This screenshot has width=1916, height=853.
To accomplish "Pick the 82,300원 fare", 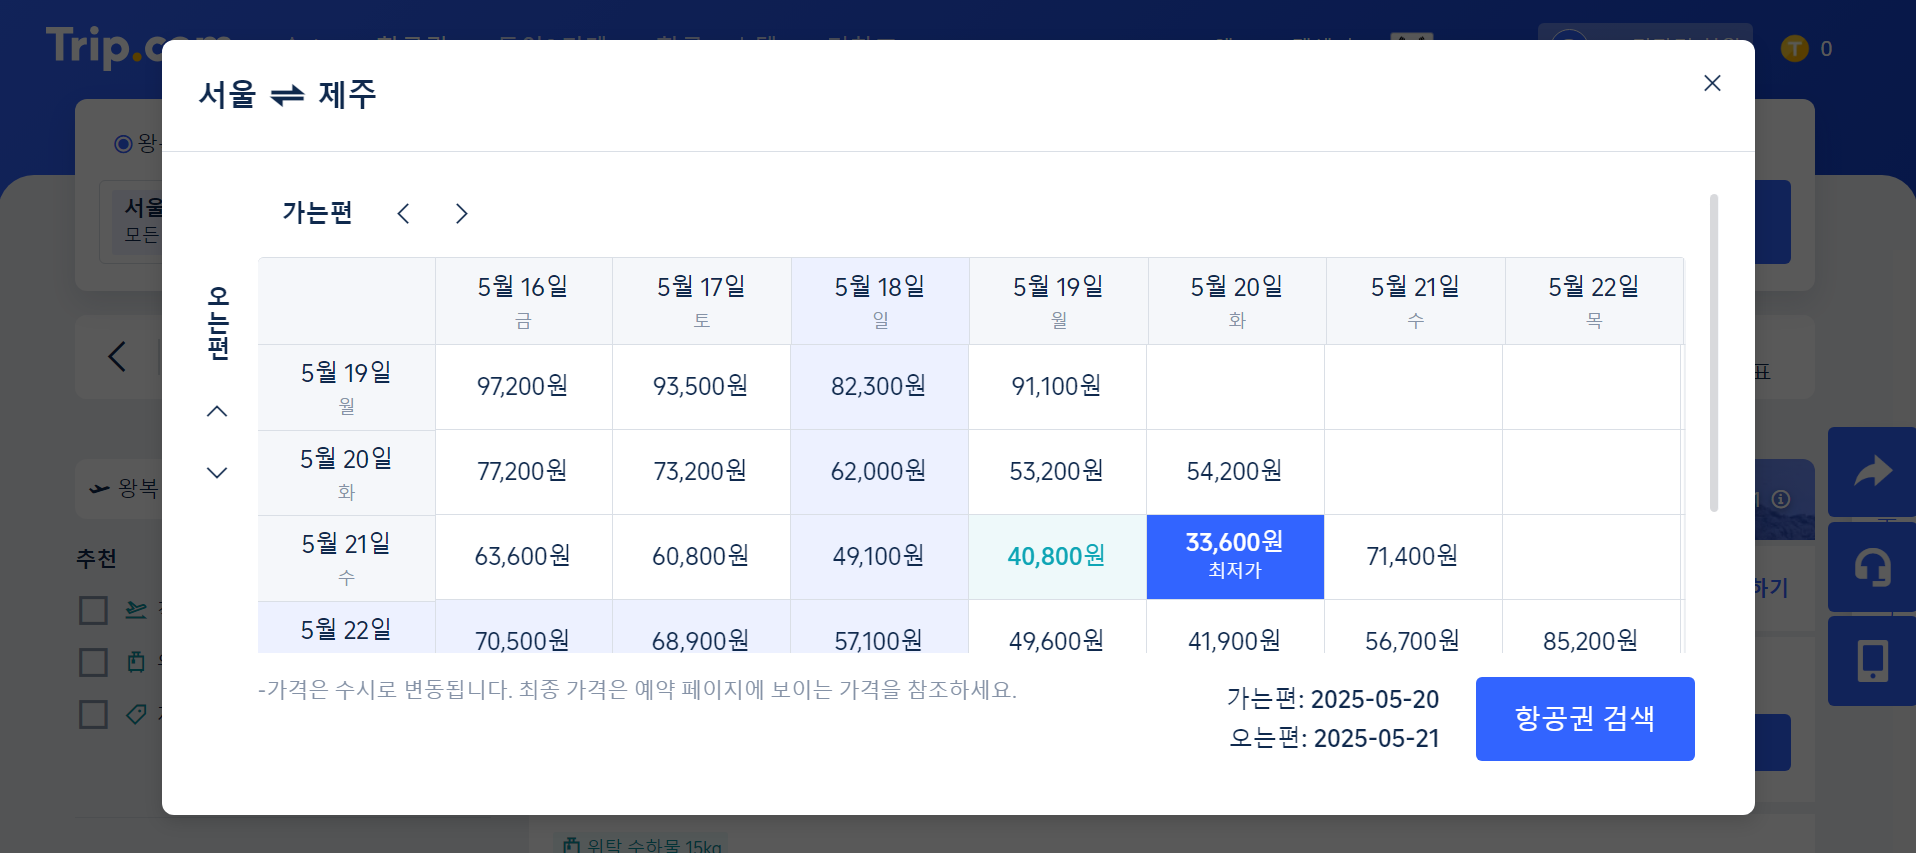I will coord(879,386).
